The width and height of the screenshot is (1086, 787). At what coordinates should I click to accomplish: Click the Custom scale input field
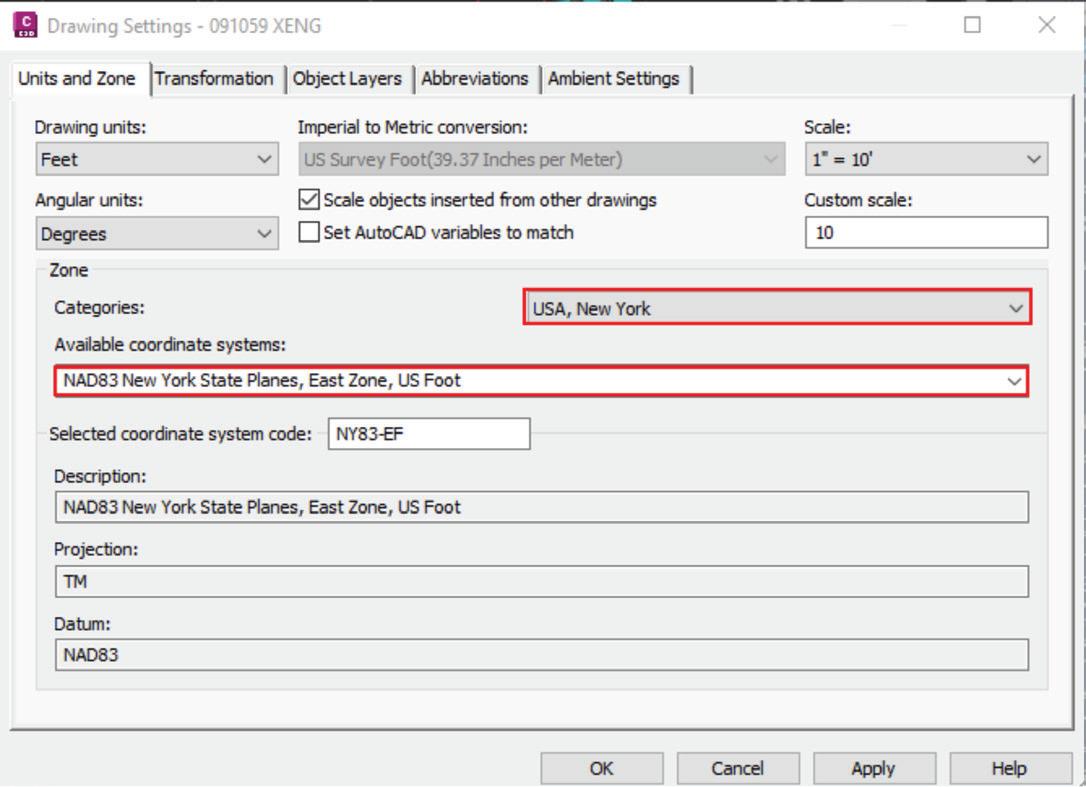926,233
